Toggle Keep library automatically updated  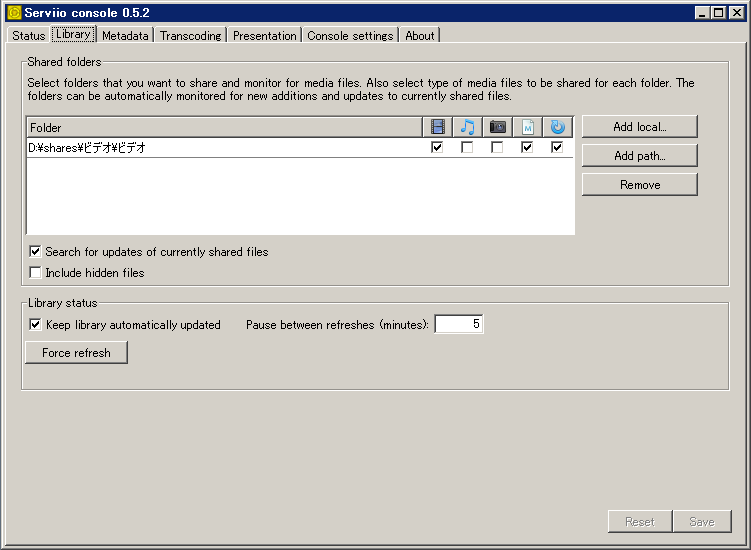tap(36, 325)
